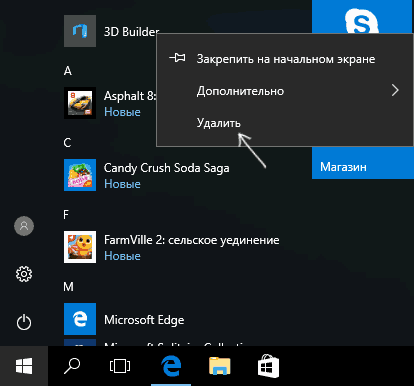Open the Candy Crush Soda Saga icon

(80, 175)
